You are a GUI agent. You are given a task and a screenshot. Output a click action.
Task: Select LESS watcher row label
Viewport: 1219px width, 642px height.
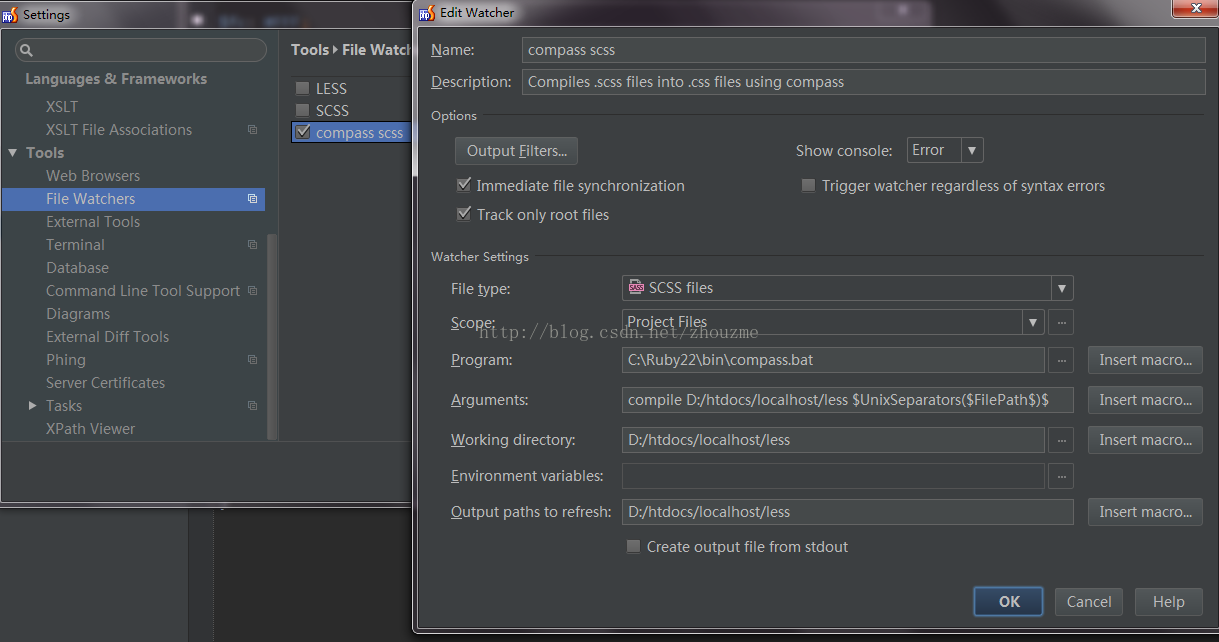[331, 89]
